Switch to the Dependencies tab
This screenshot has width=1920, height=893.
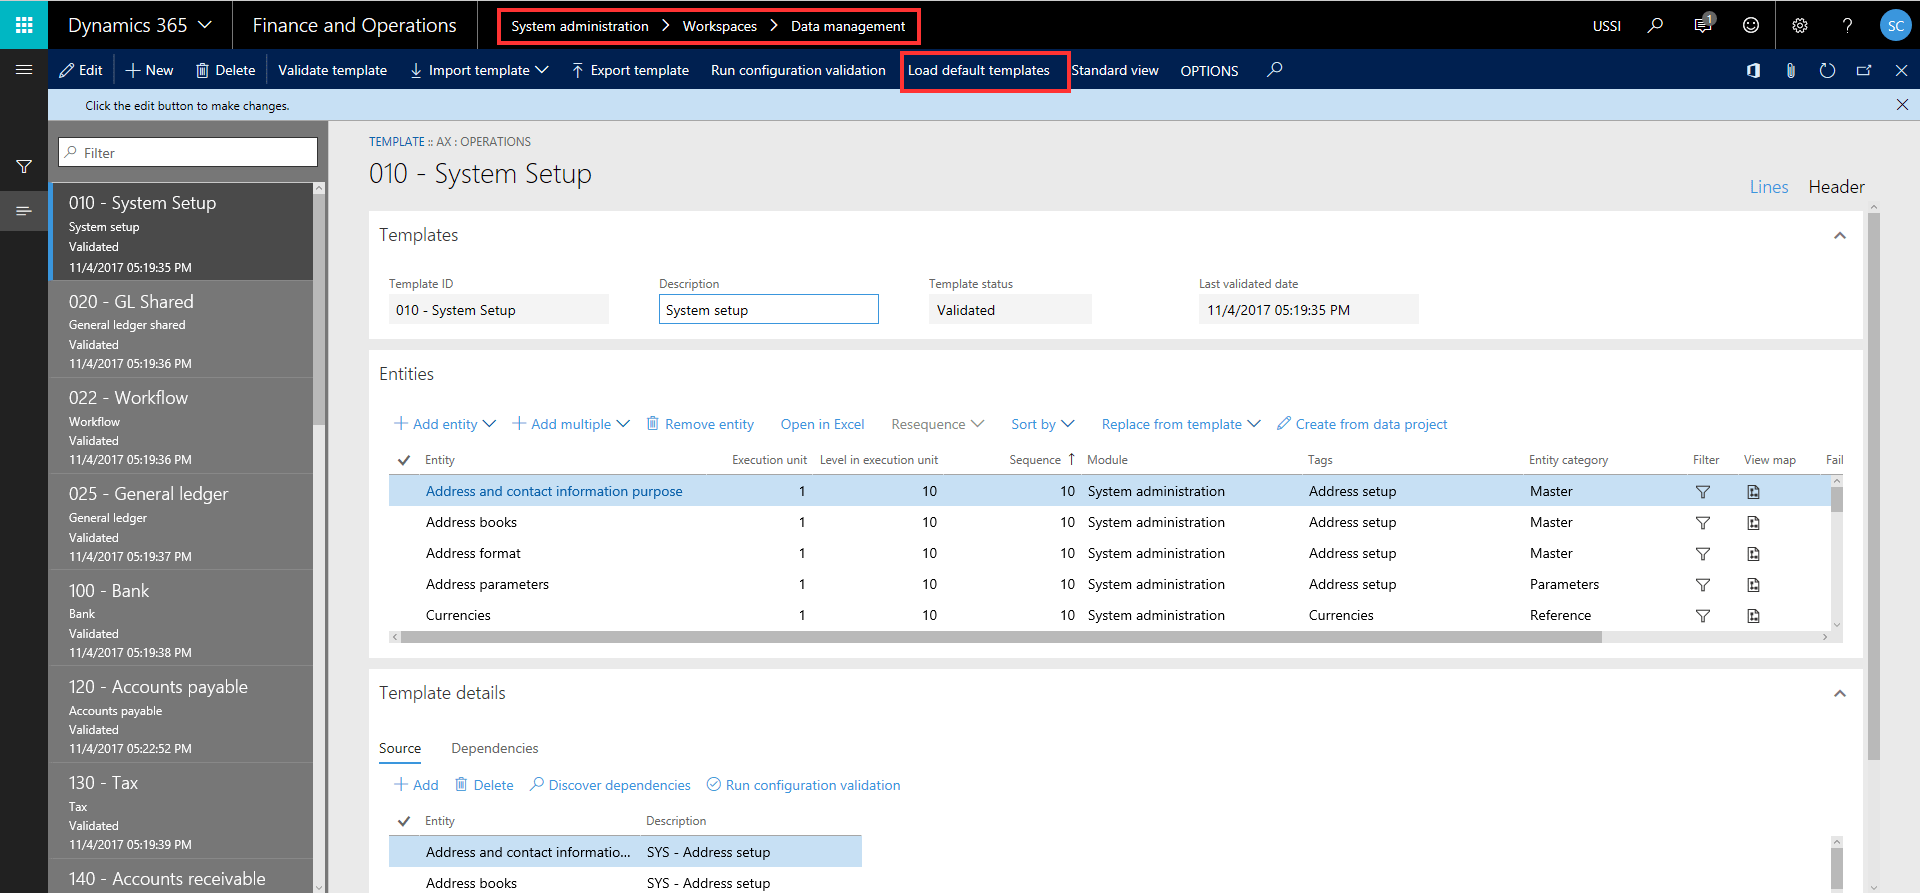(494, 748)
